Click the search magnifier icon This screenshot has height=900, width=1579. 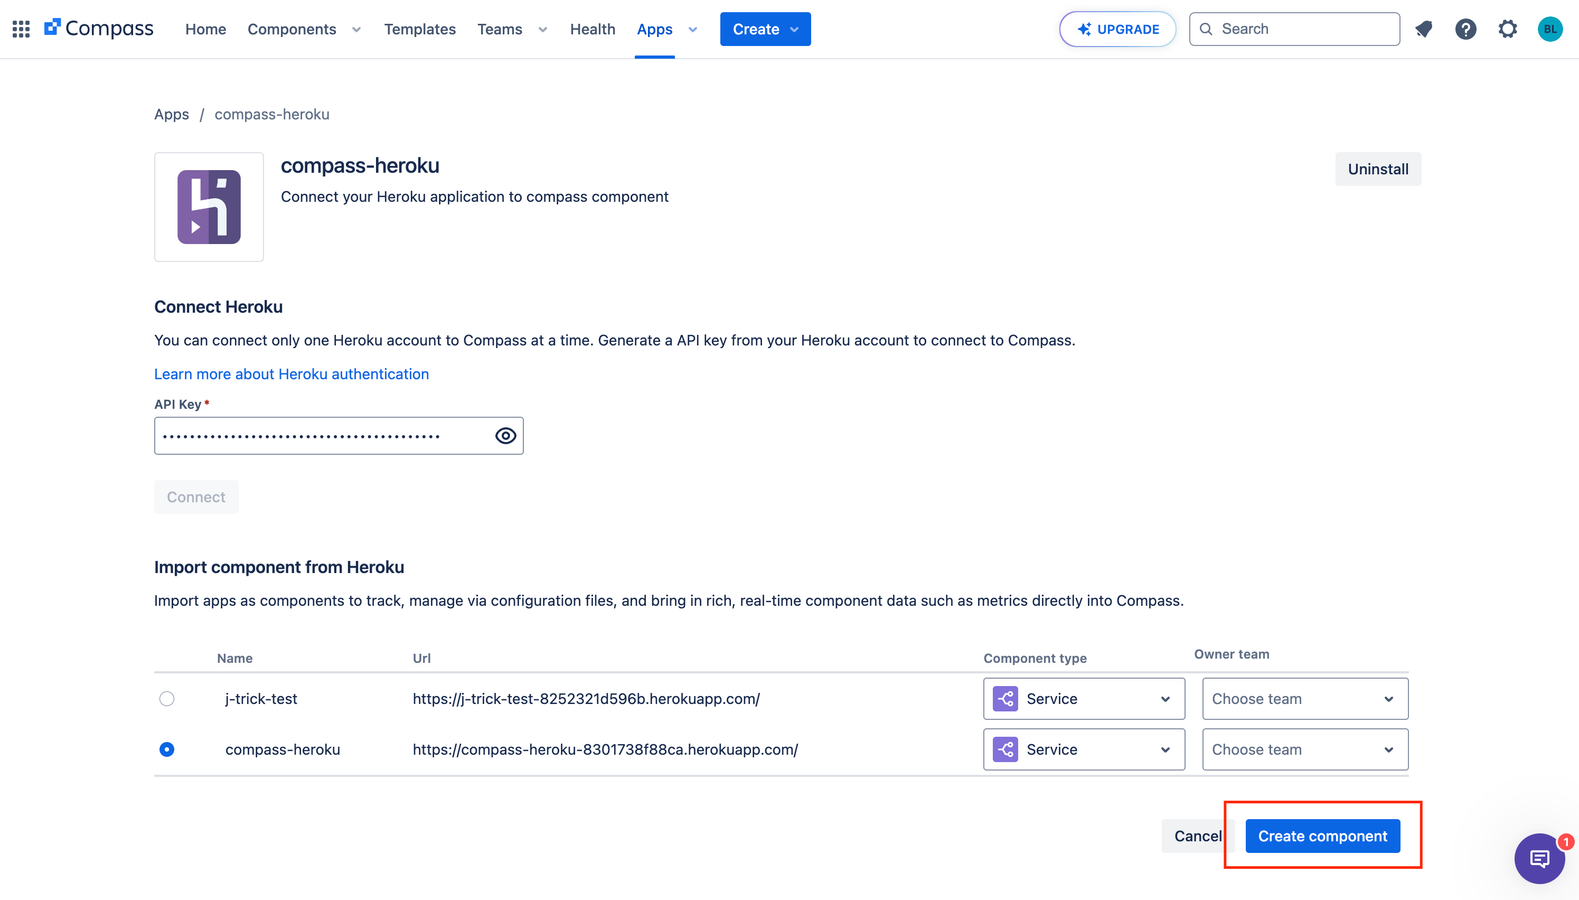[x=1206, y=29]
